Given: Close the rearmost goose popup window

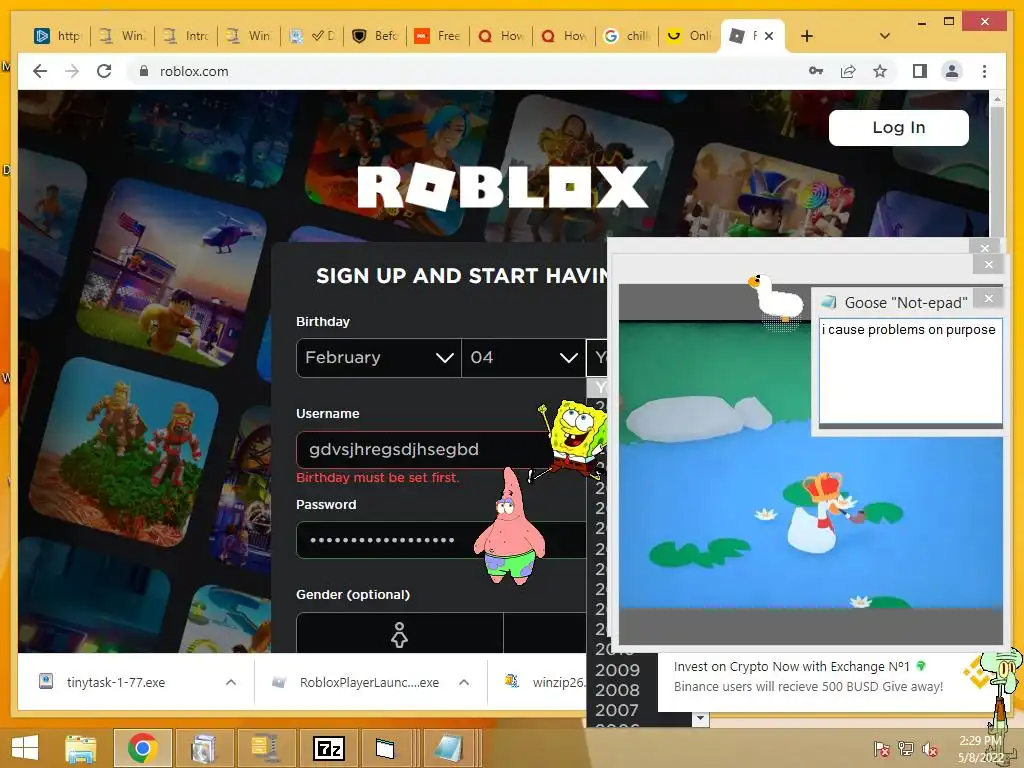Looking at the screenshot, I should pyautogui.click(x=985, y=248).
